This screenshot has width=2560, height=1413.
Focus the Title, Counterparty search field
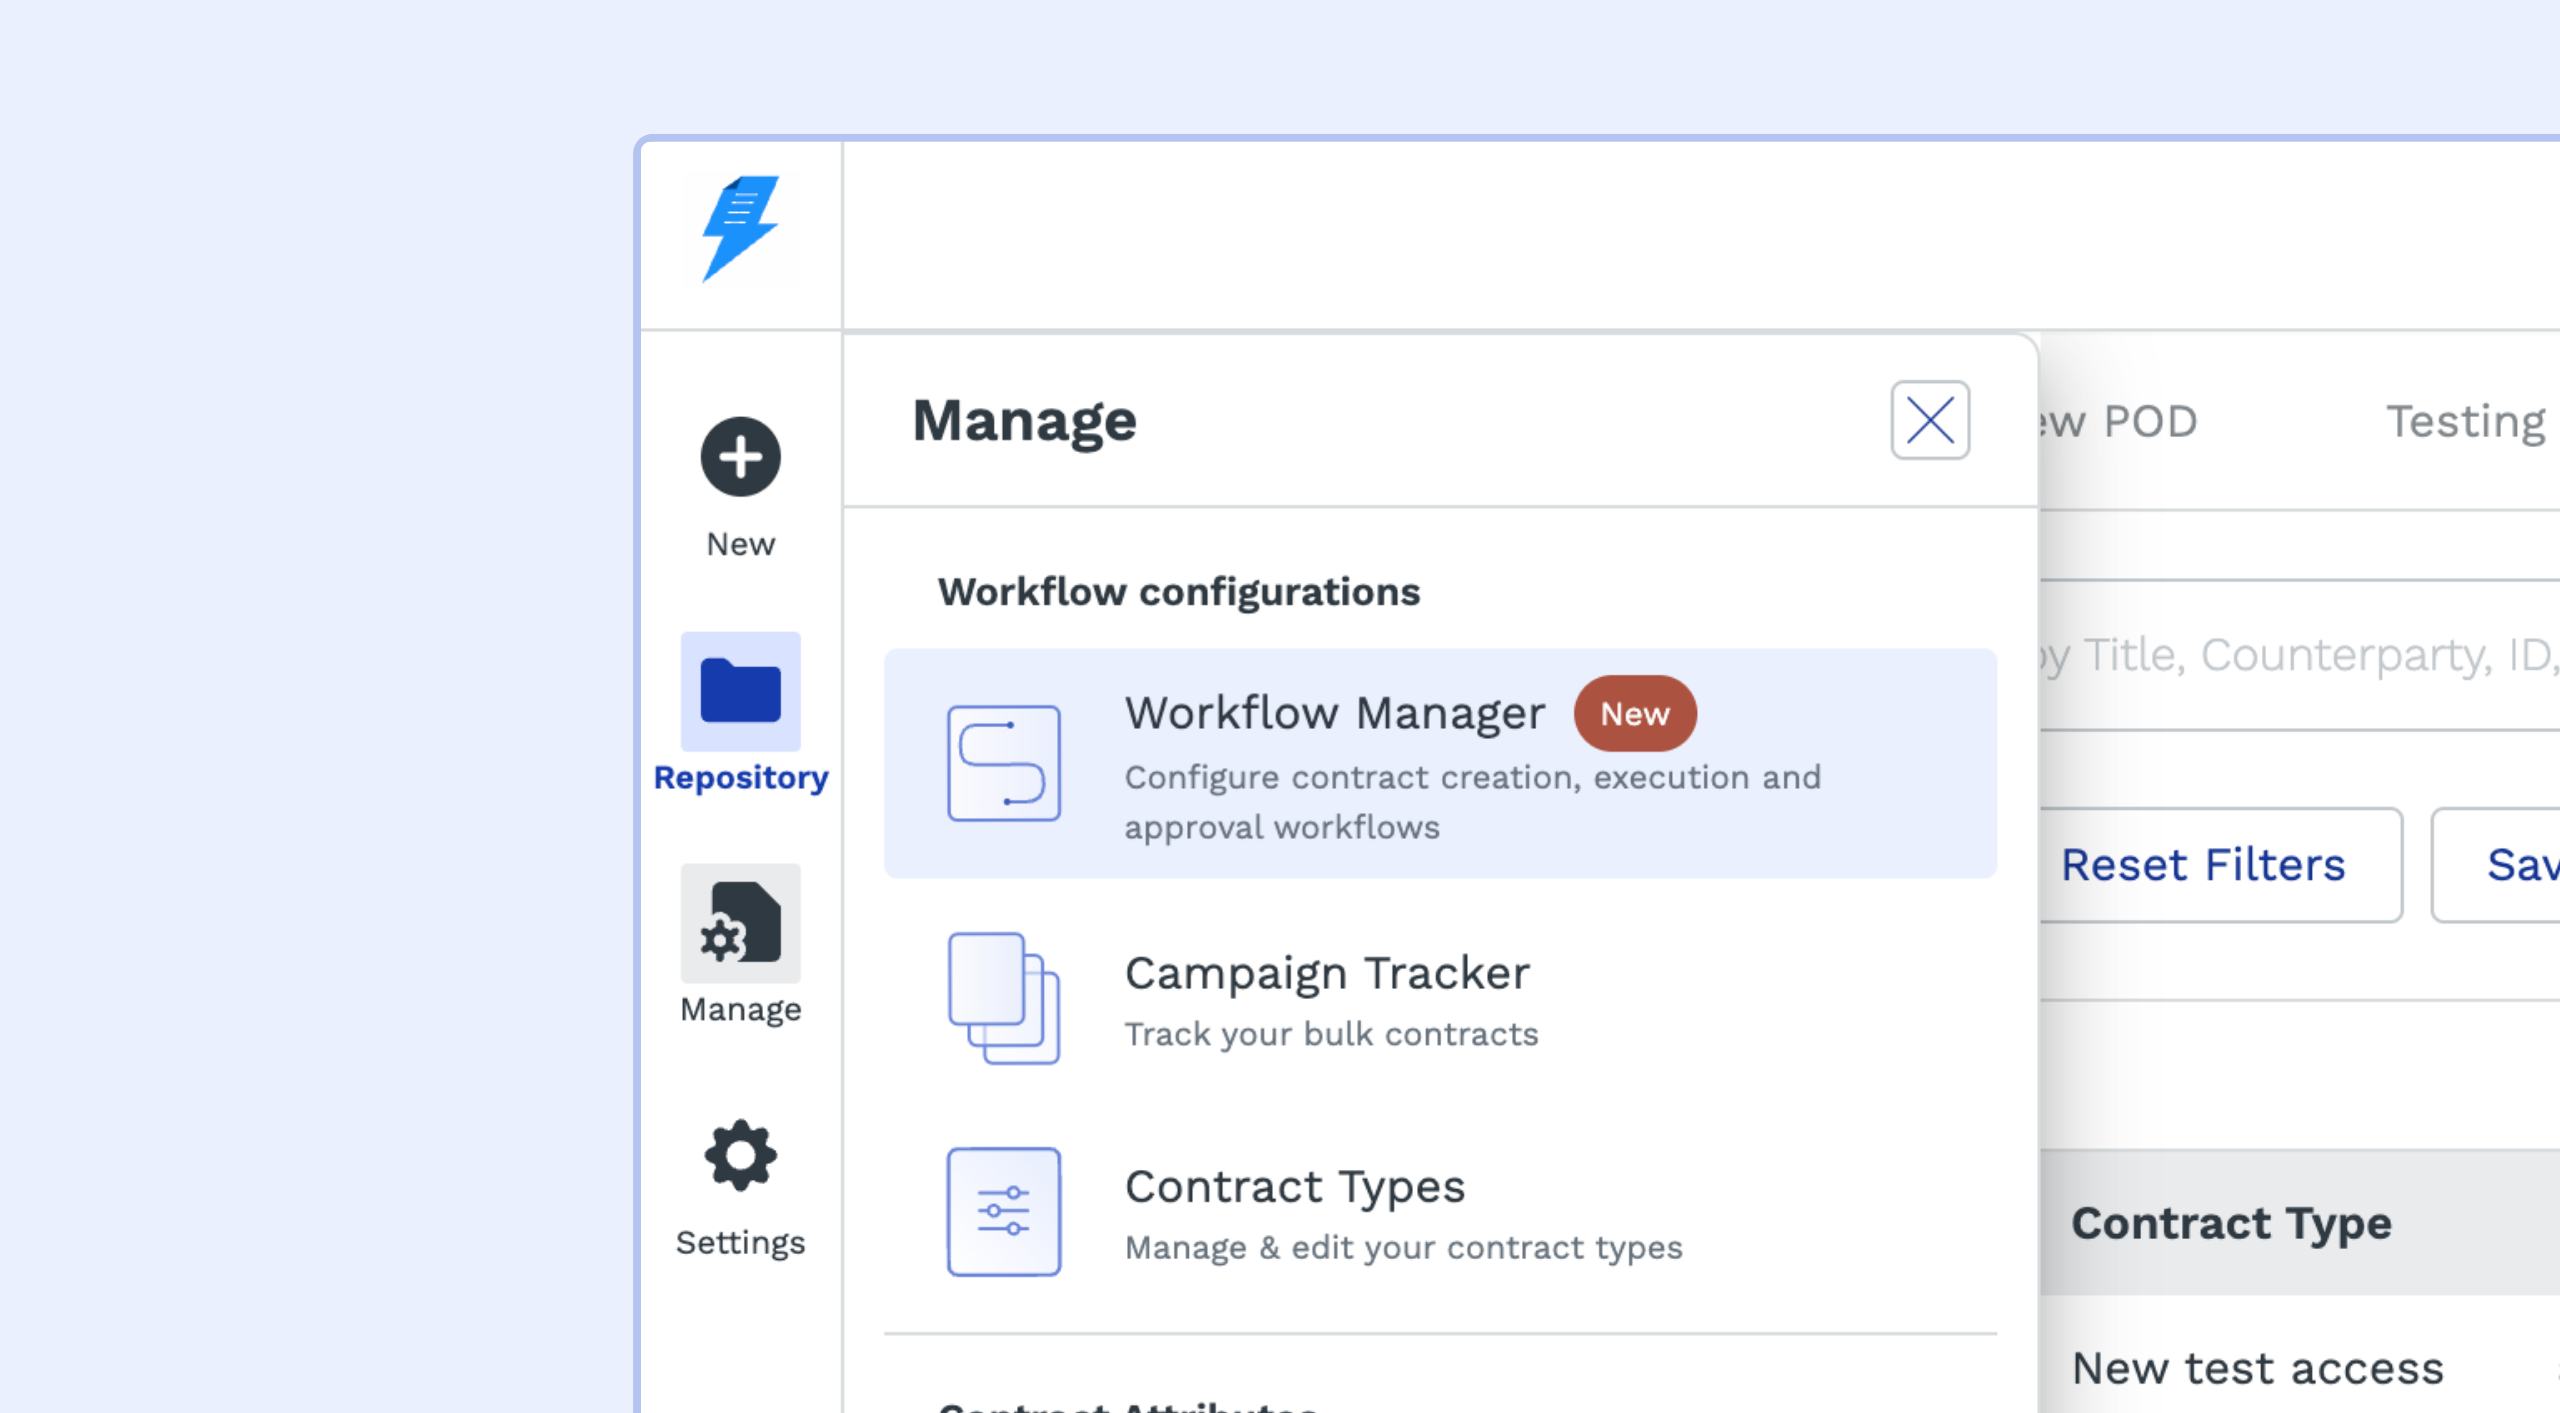click(2300, 656)
